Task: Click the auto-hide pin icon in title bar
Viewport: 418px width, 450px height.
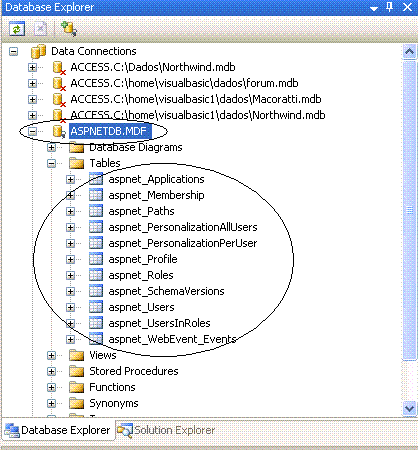Action: (389, 7)
